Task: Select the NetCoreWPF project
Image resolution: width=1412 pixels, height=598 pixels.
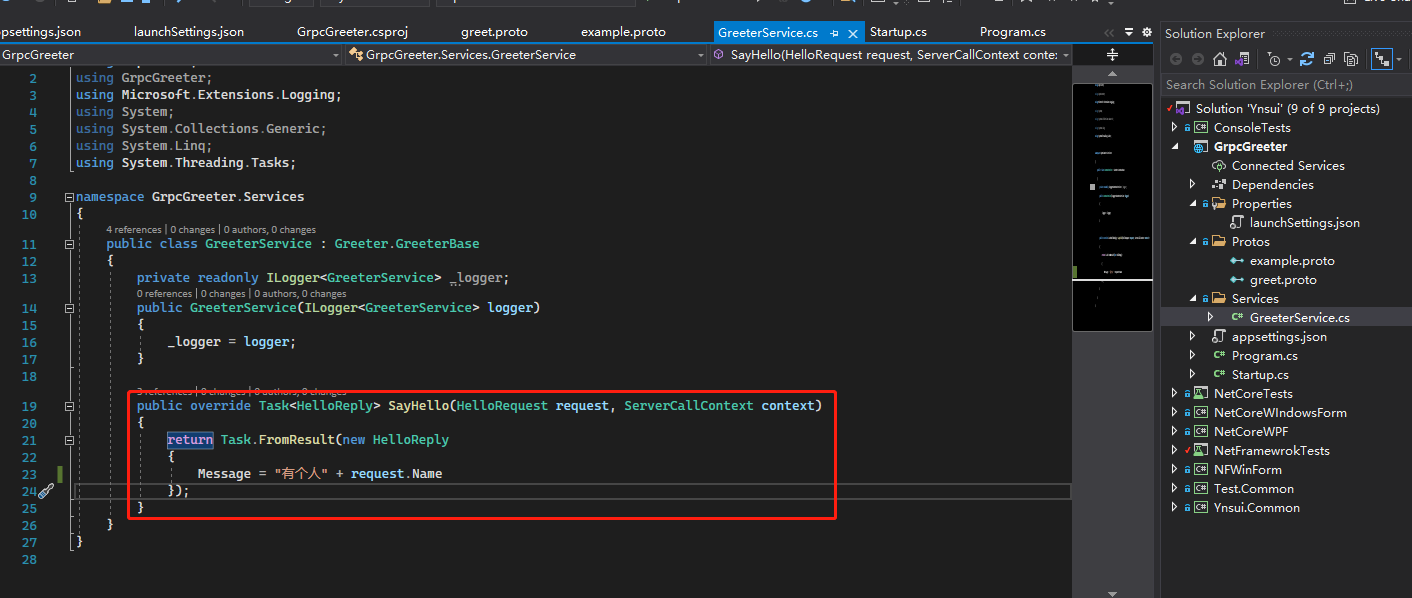Action: 1251,431
